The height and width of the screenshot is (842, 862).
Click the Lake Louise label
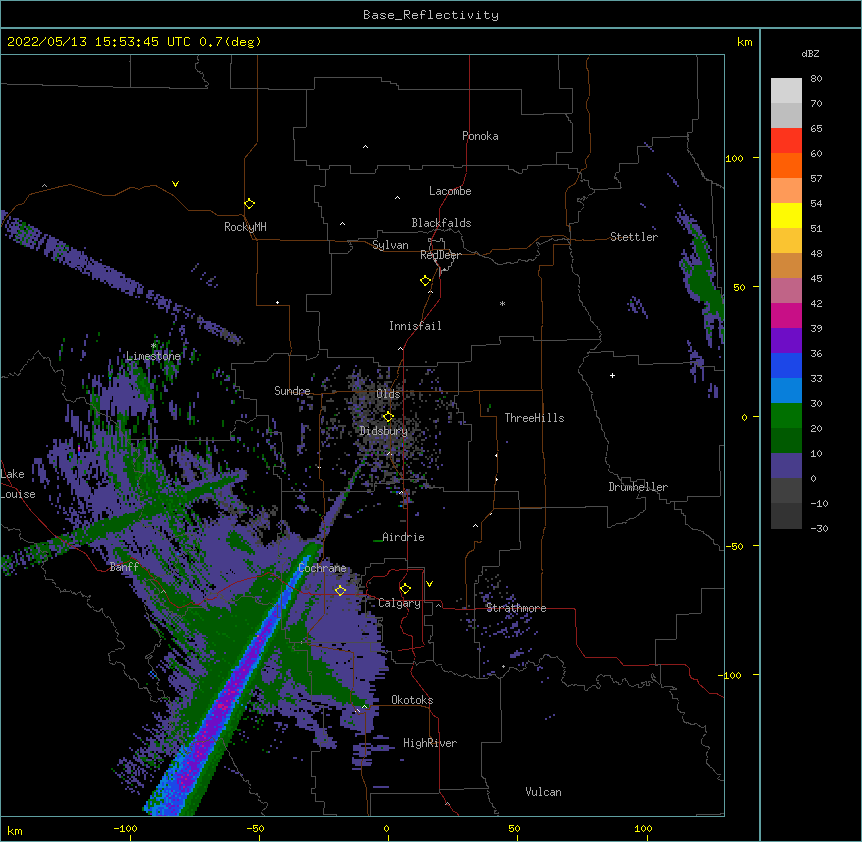(18, 484)
